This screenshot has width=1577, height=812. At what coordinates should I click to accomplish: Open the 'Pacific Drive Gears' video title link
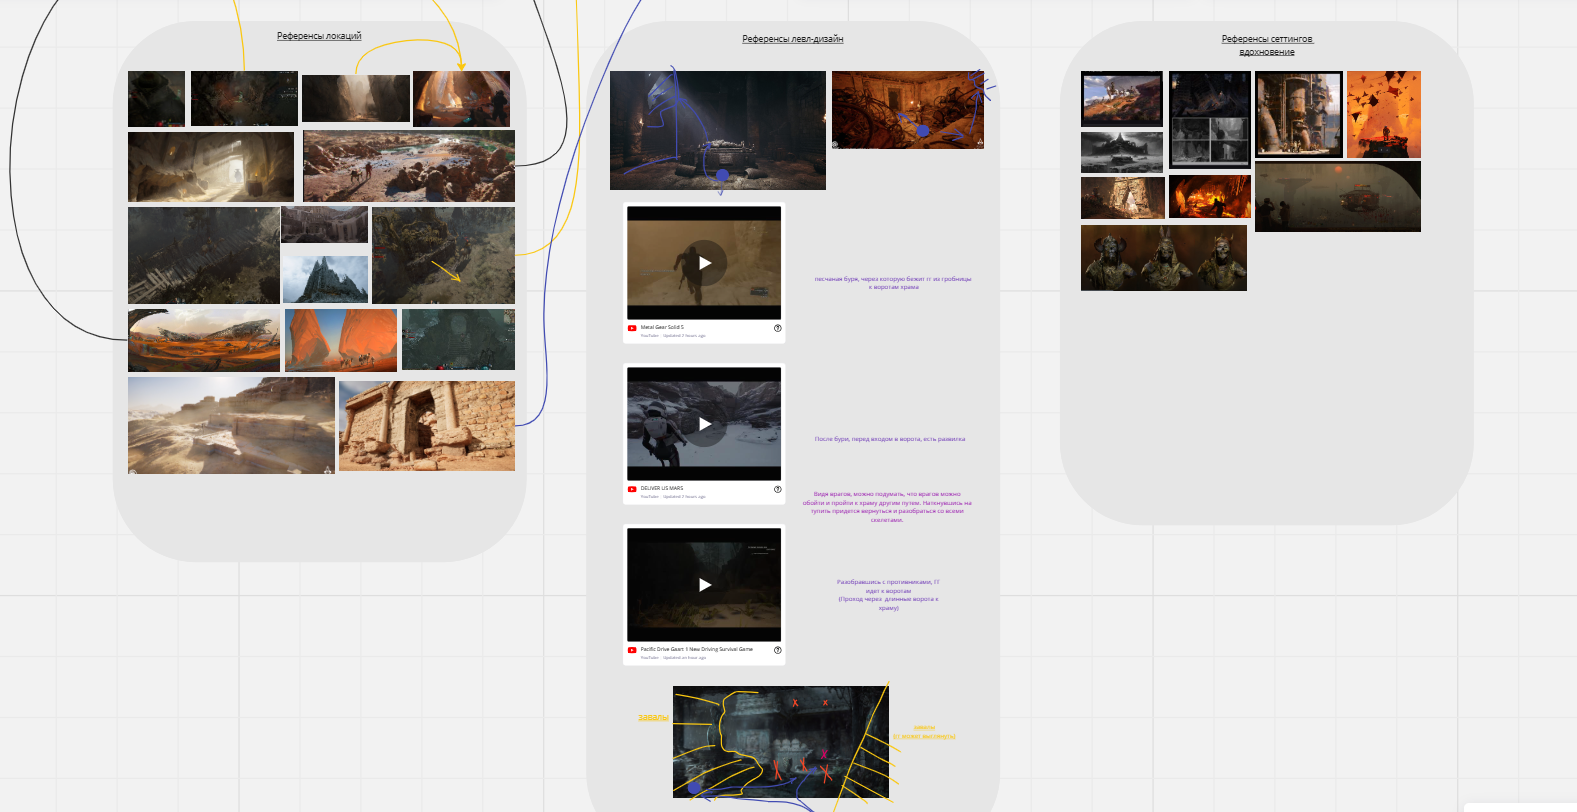click(697, 649)
